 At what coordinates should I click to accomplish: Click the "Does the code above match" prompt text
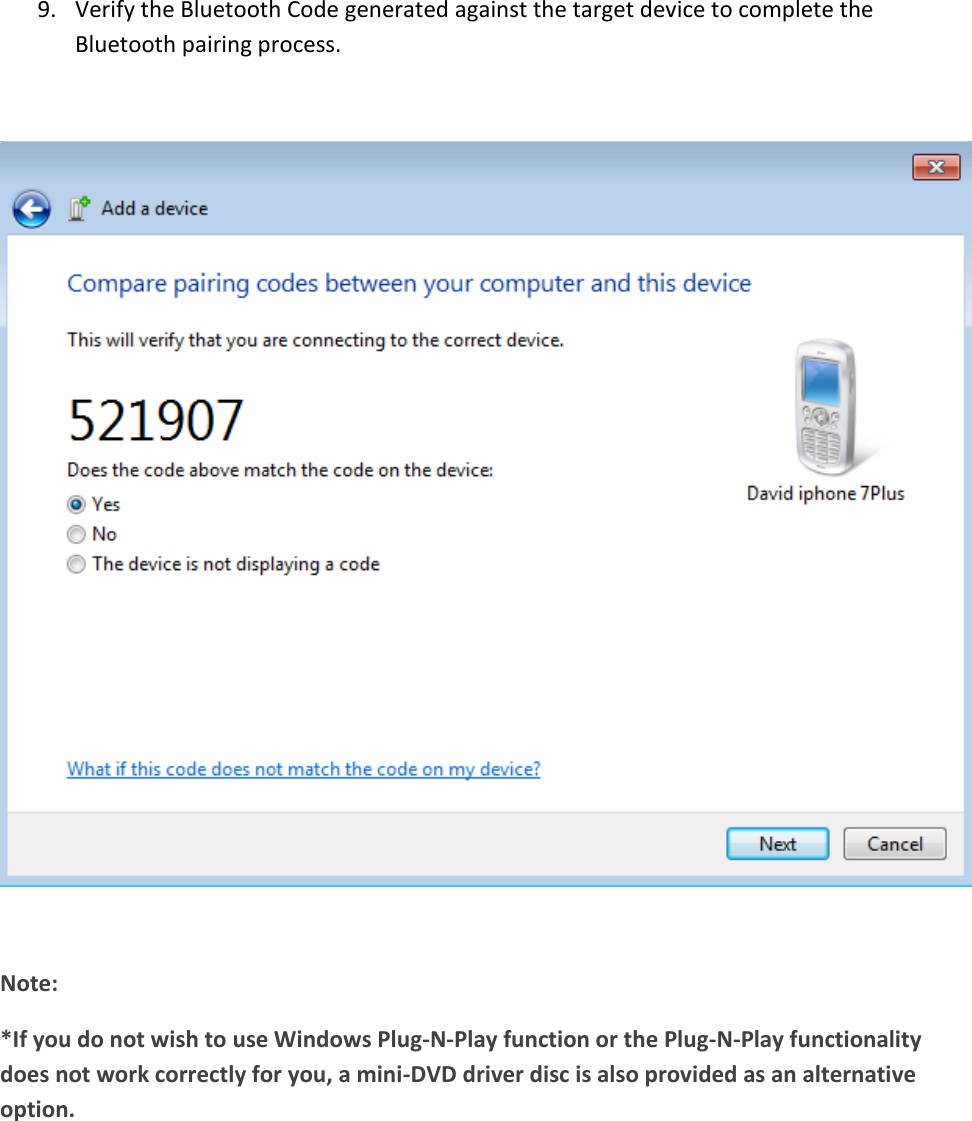280,469
